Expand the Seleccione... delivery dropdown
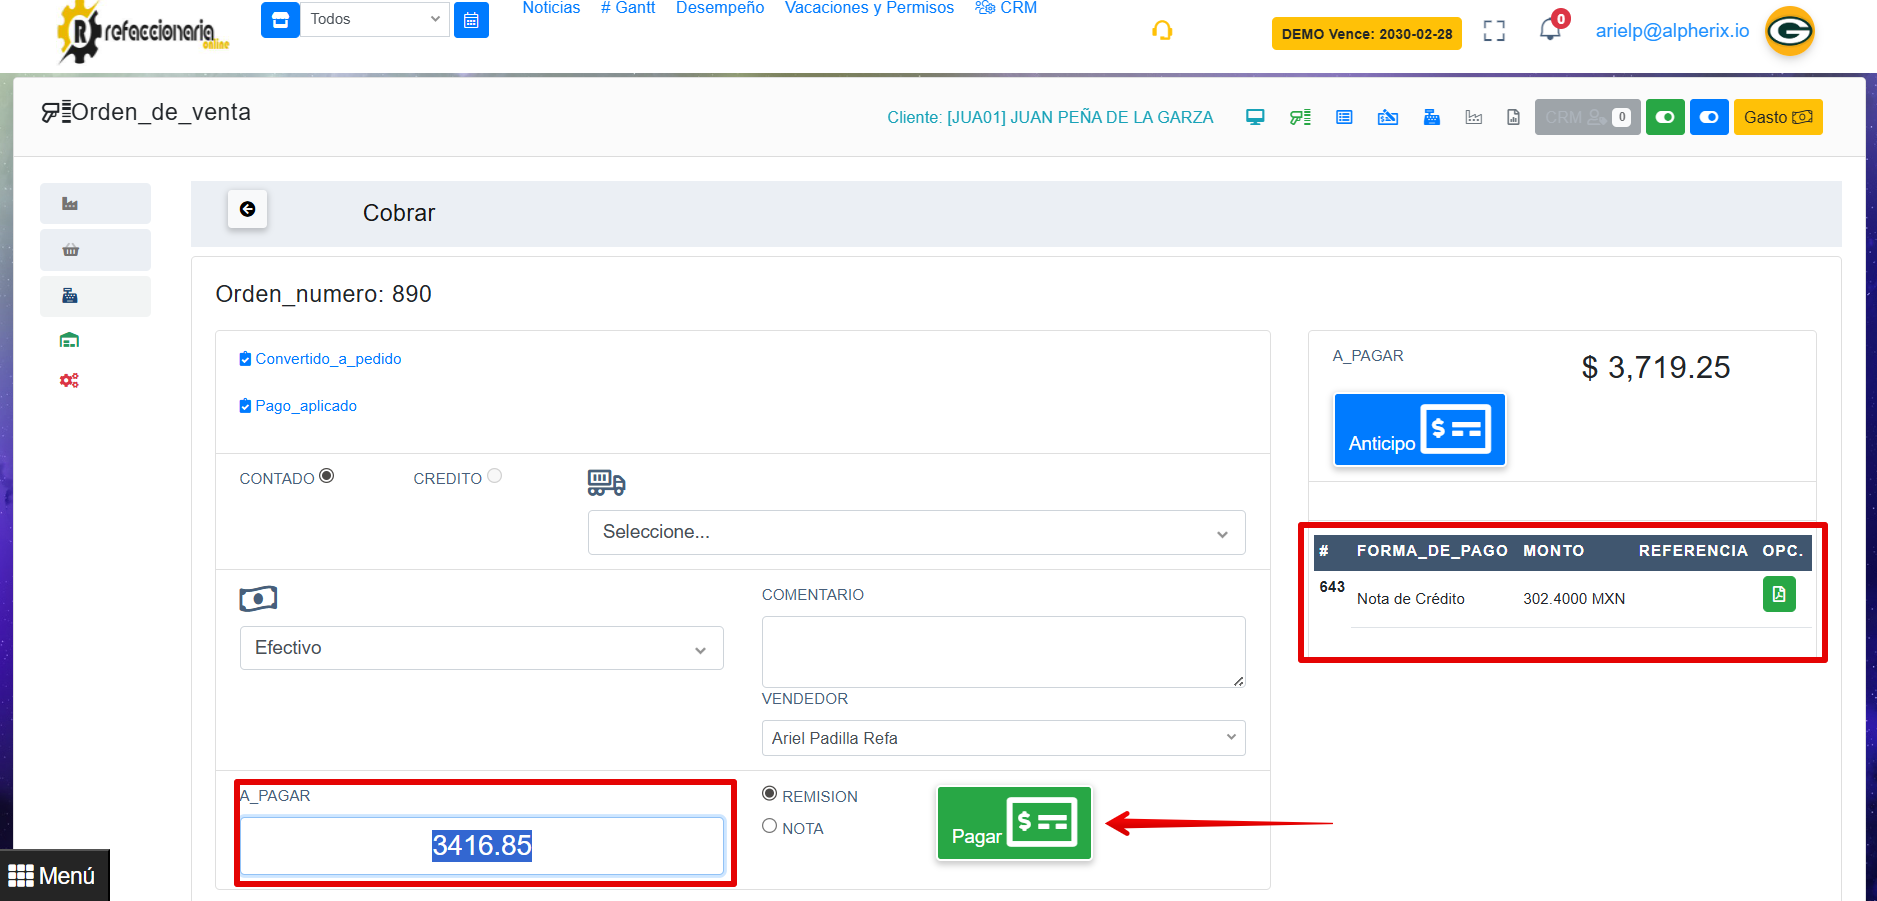 [916, 532]
